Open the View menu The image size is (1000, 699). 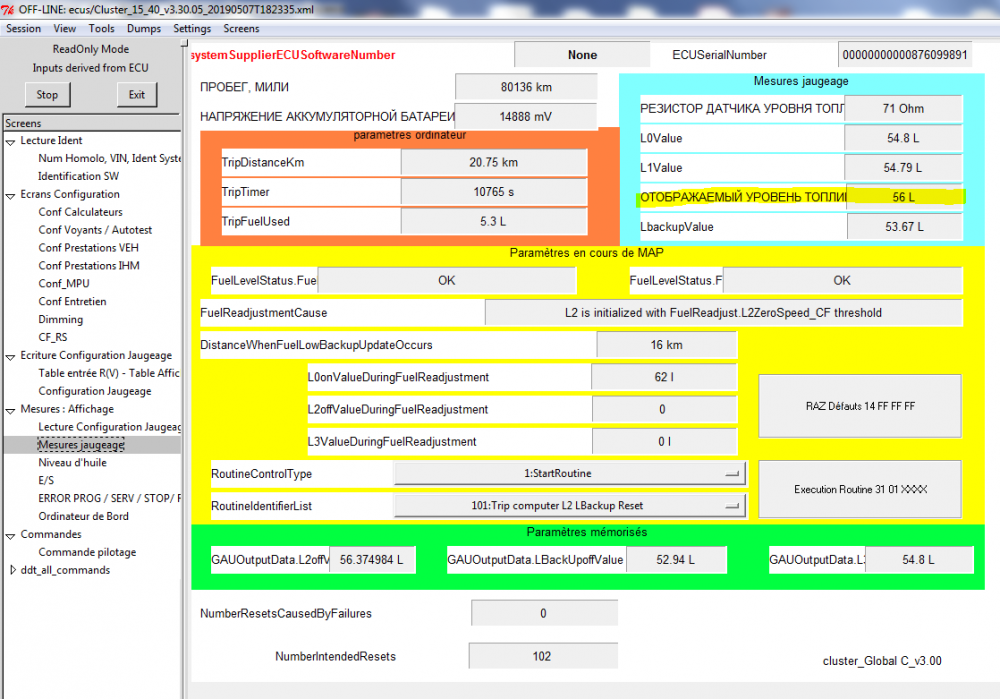pos(64,29)
